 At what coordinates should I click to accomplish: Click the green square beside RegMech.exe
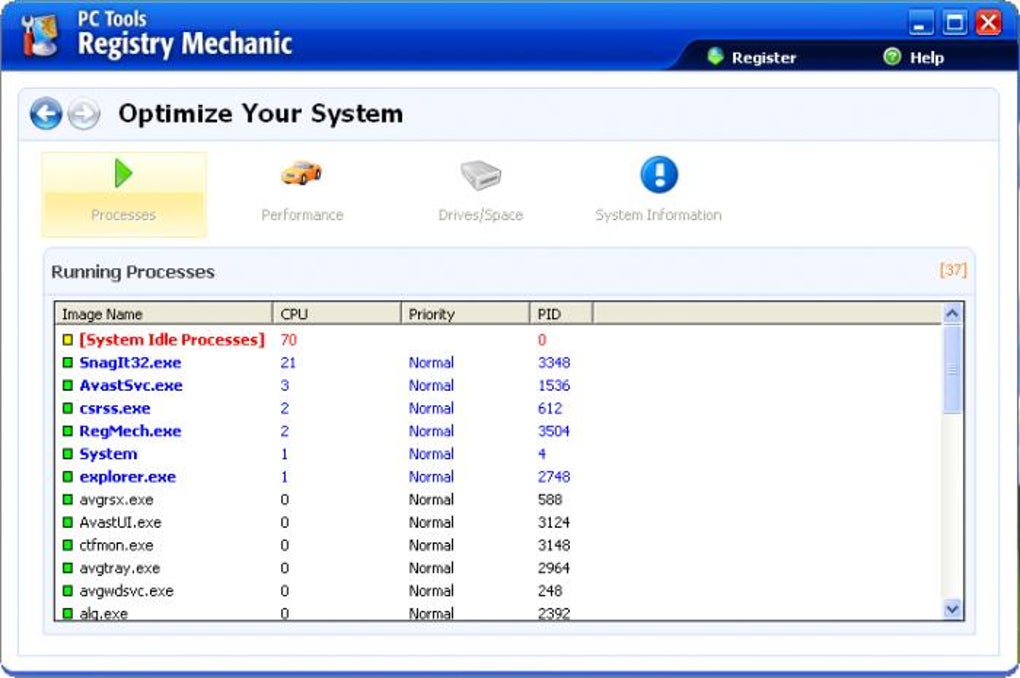pyautogui.click(x=68, y=431)
